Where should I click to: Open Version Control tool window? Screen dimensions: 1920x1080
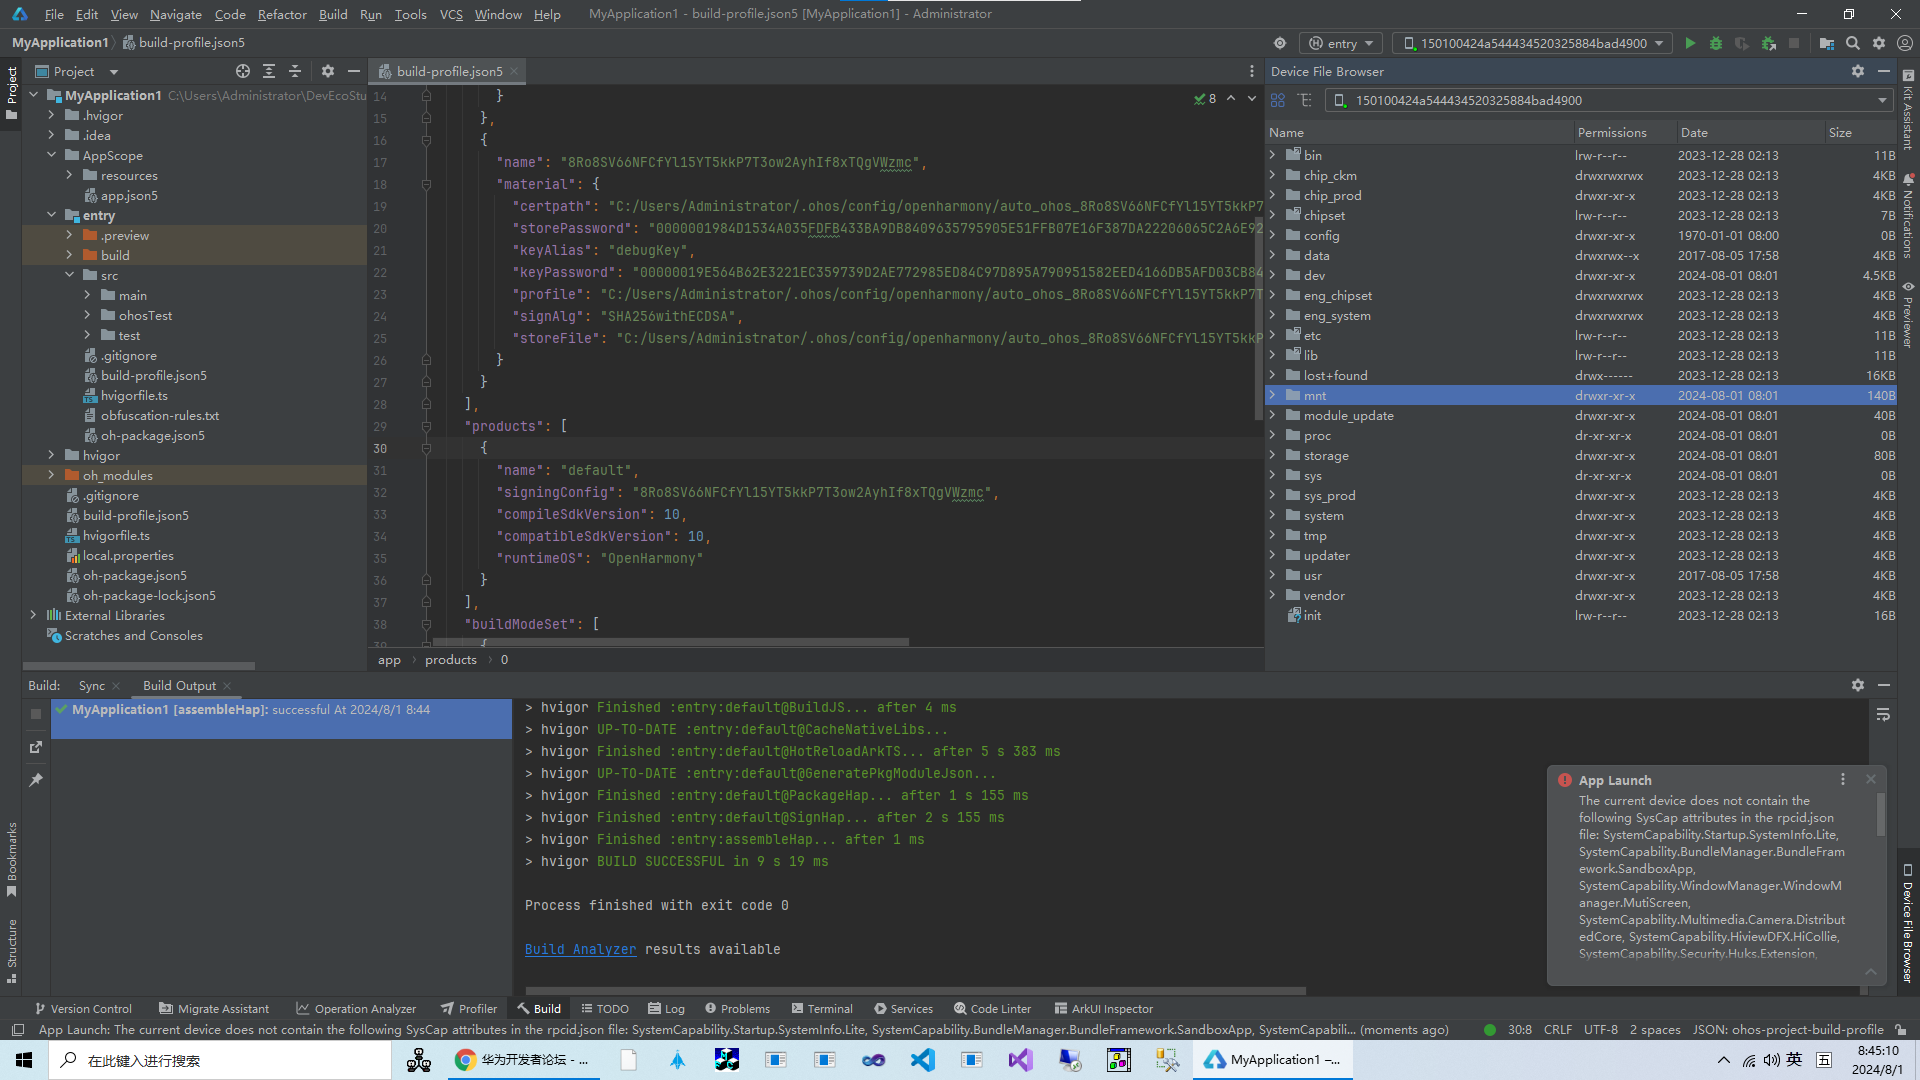coord(83,1008)
